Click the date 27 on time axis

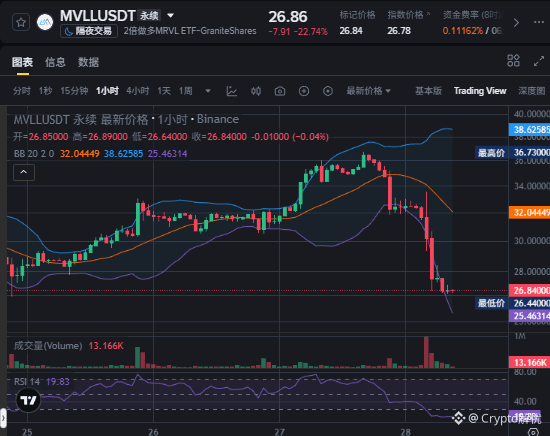[x=280, y=432]
